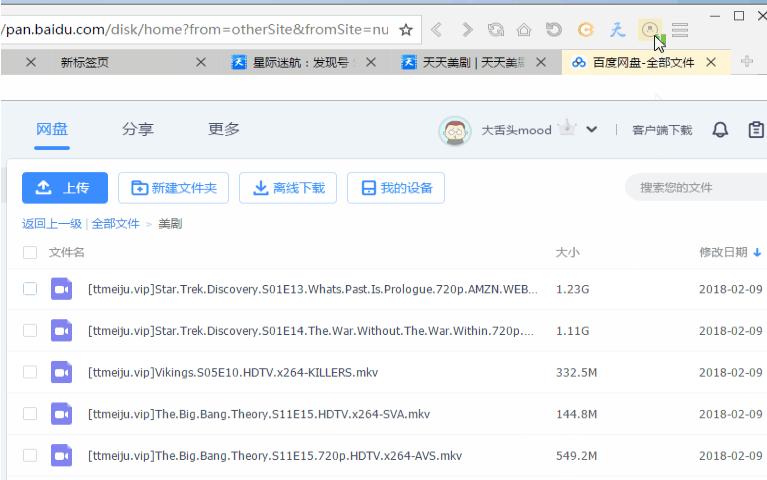The width and height of the screenshot is (767, 480).
Task: Go forward with browser forward arrow
Action: click(467, 30)
